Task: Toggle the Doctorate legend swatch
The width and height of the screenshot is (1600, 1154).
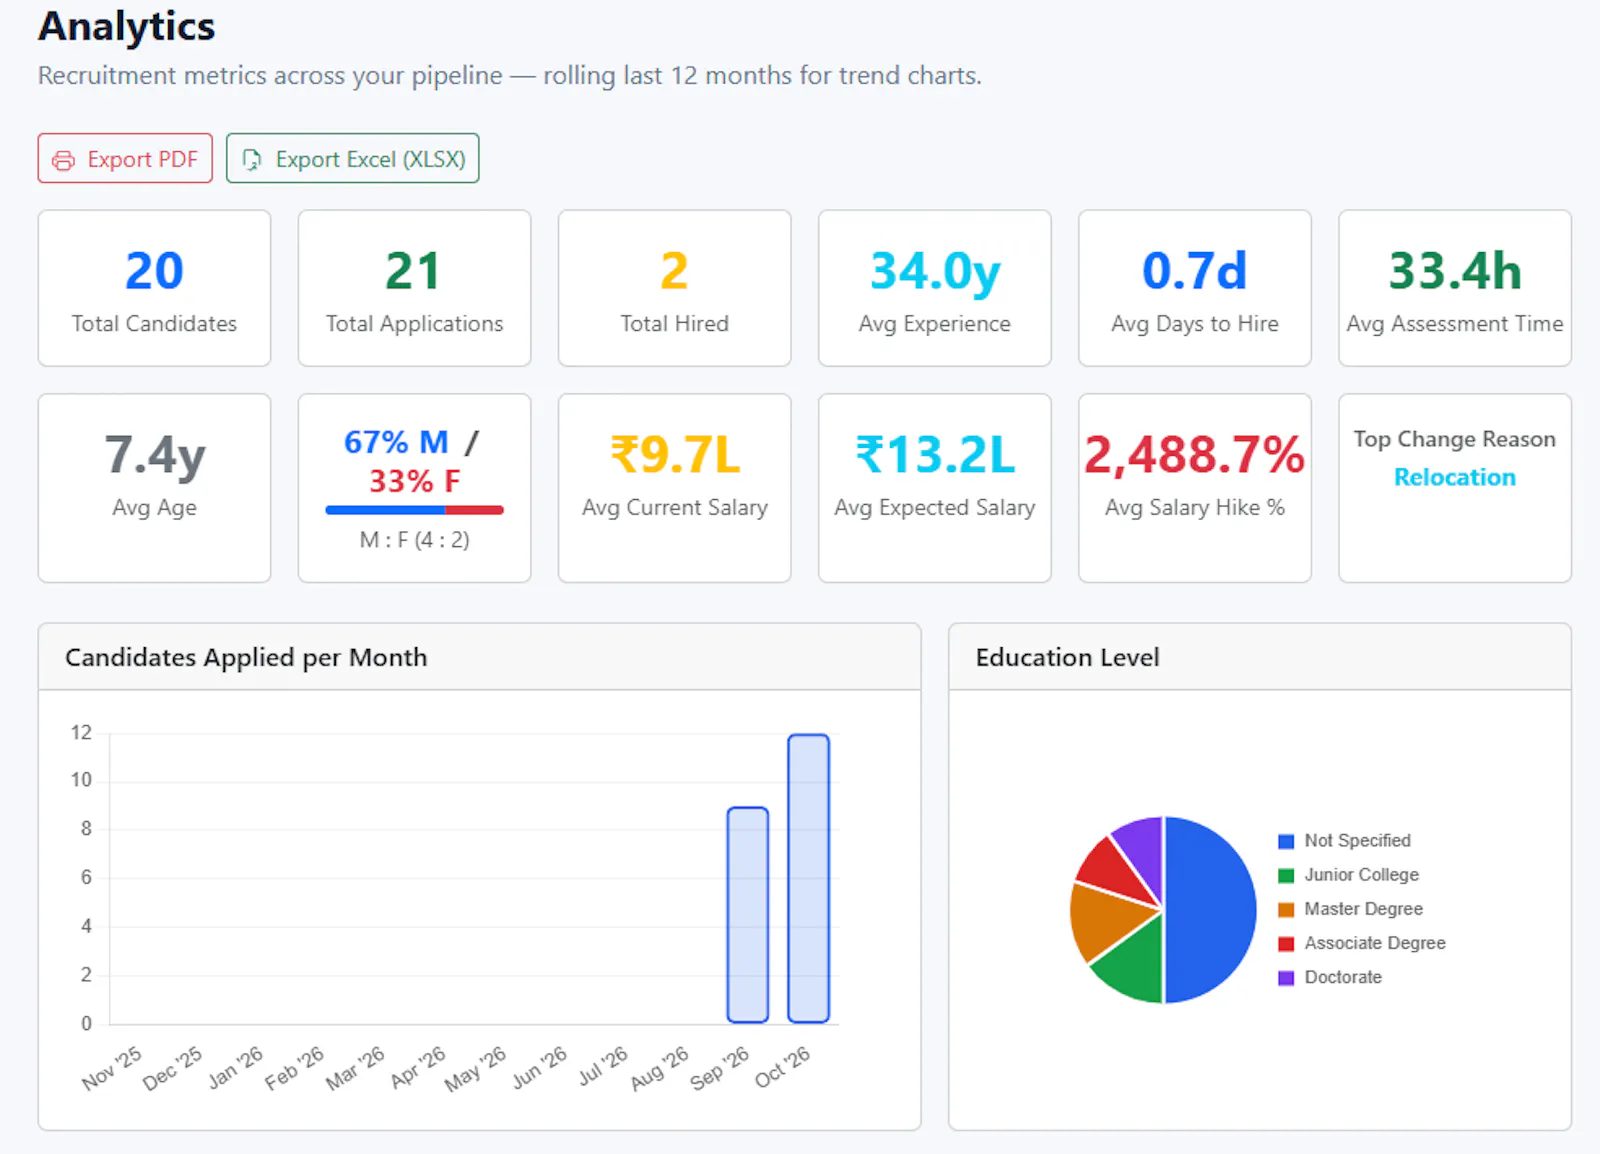Action: tap(1286, 977)
